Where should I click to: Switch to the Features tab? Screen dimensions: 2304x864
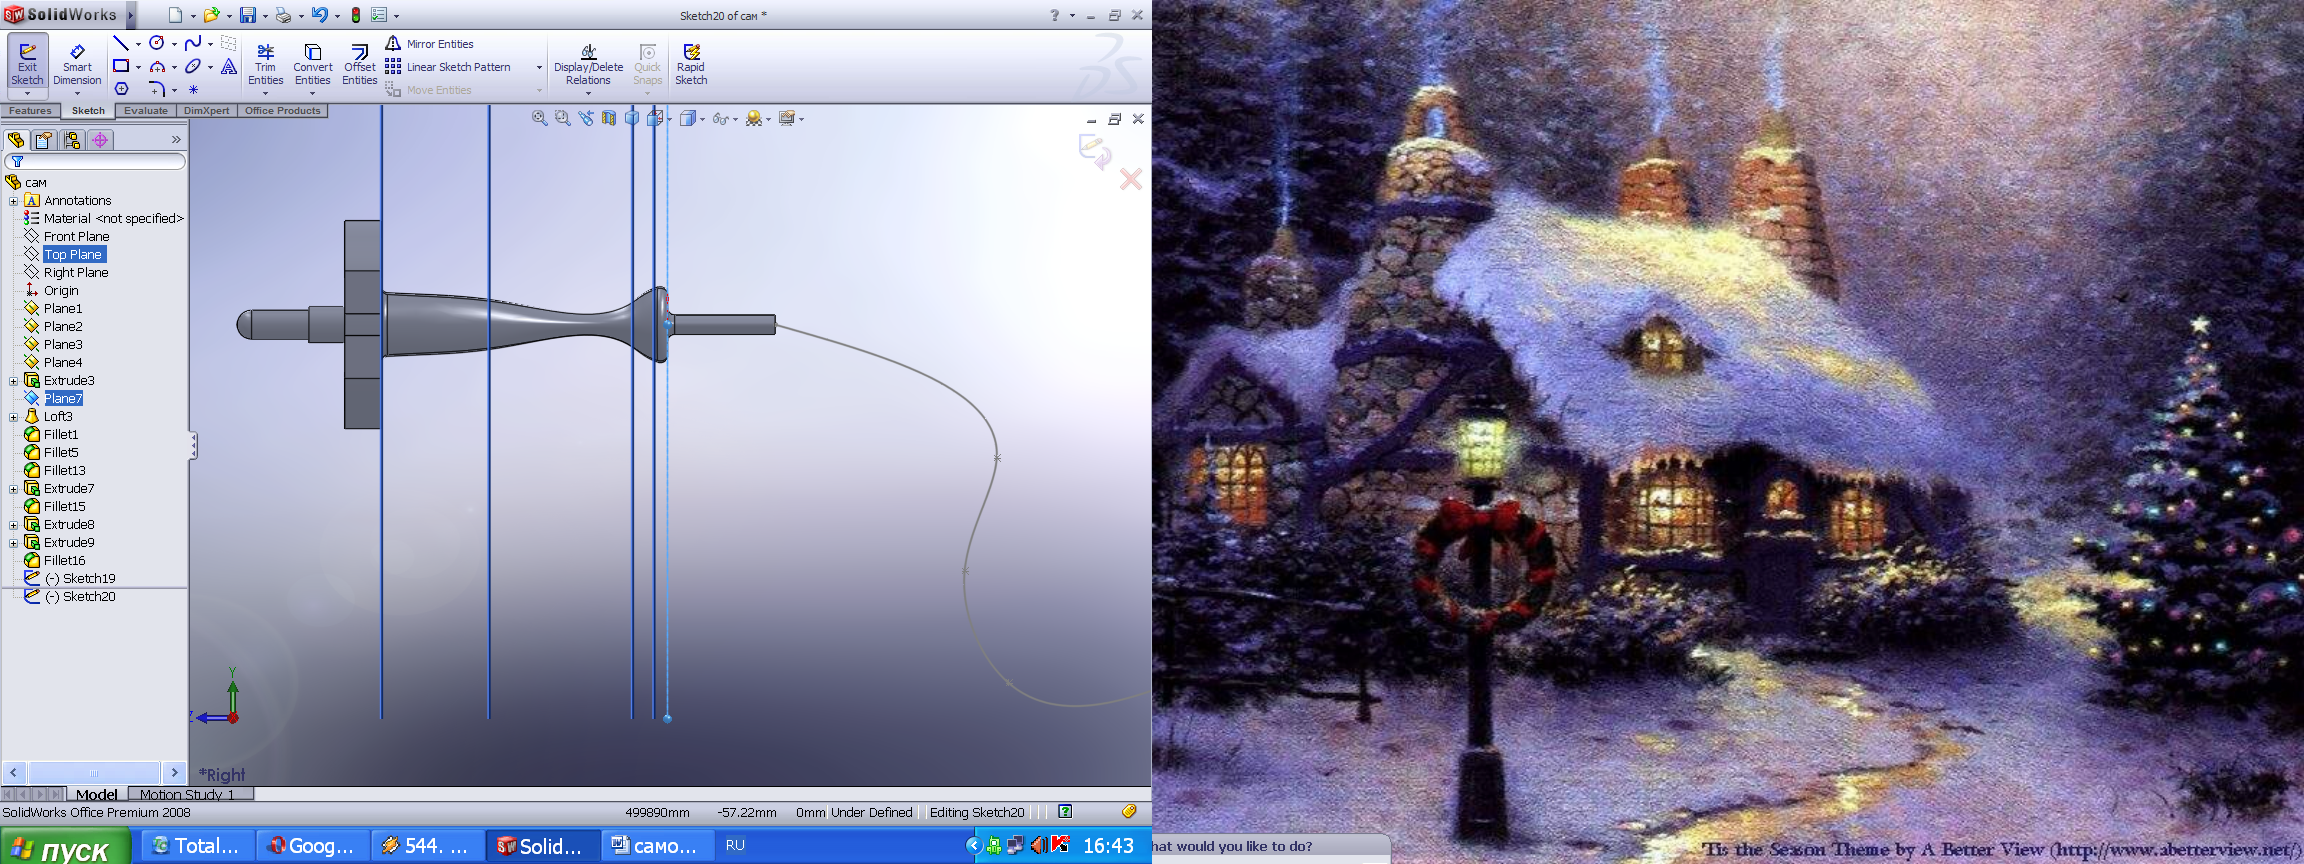pos(30,111)
